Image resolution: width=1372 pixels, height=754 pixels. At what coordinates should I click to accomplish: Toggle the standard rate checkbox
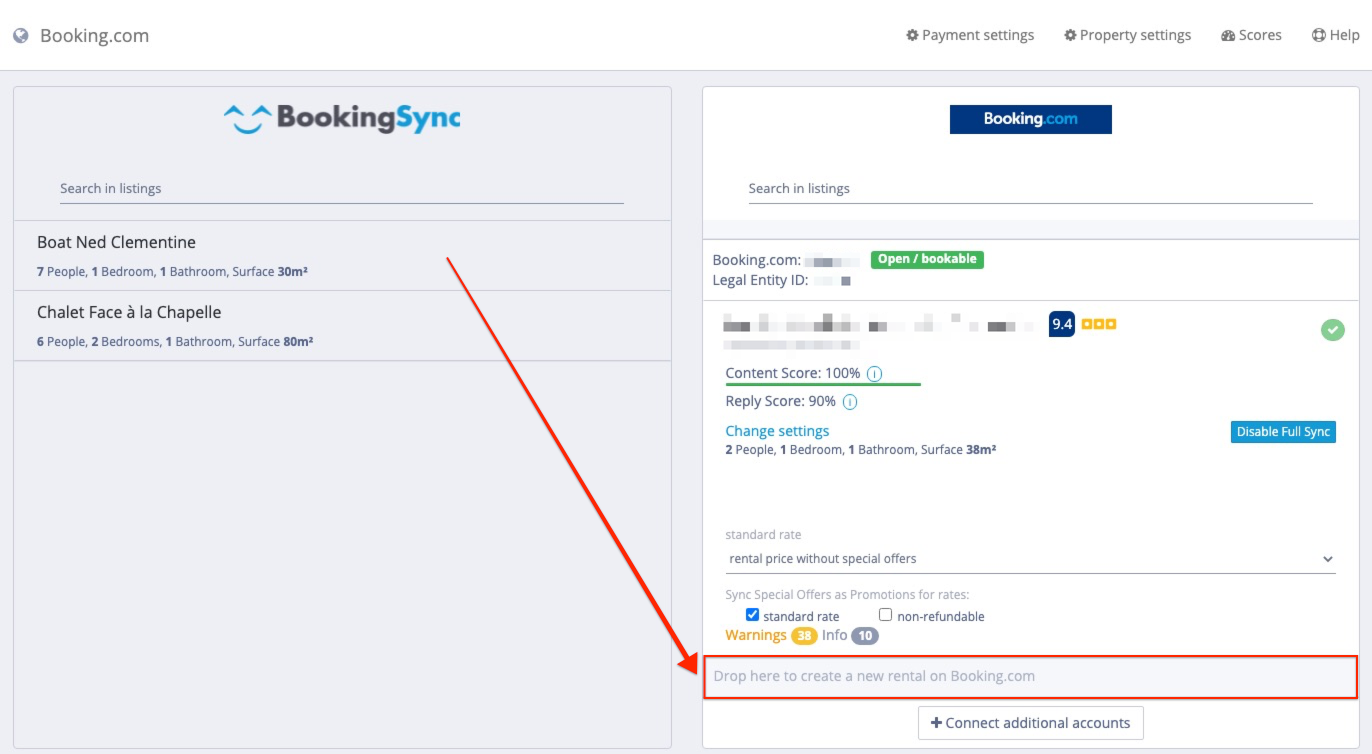(x=752, y=615)
